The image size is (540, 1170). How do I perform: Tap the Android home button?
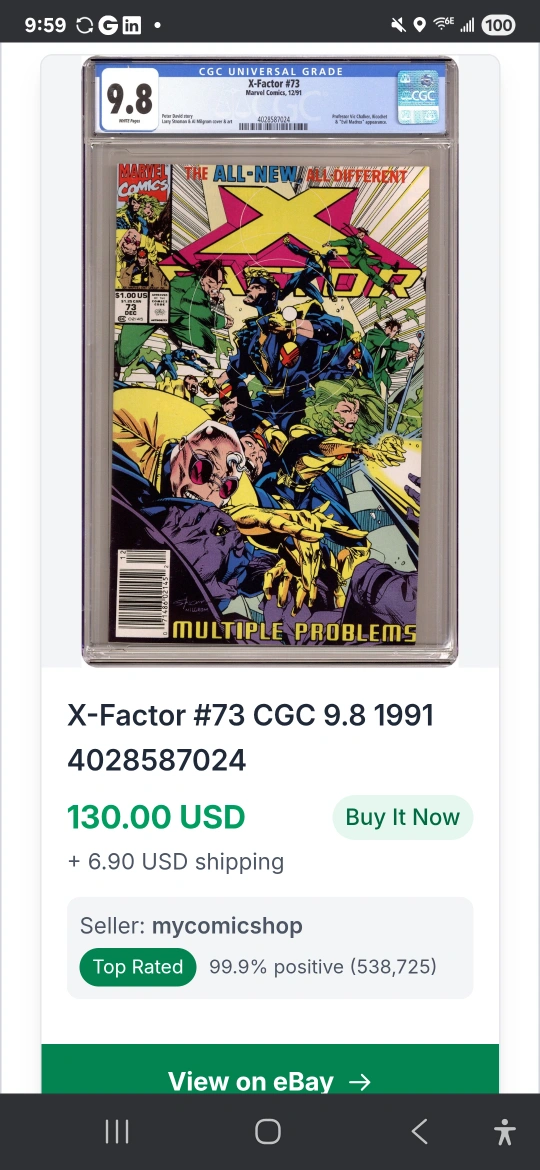click(x=268, y=1132)
